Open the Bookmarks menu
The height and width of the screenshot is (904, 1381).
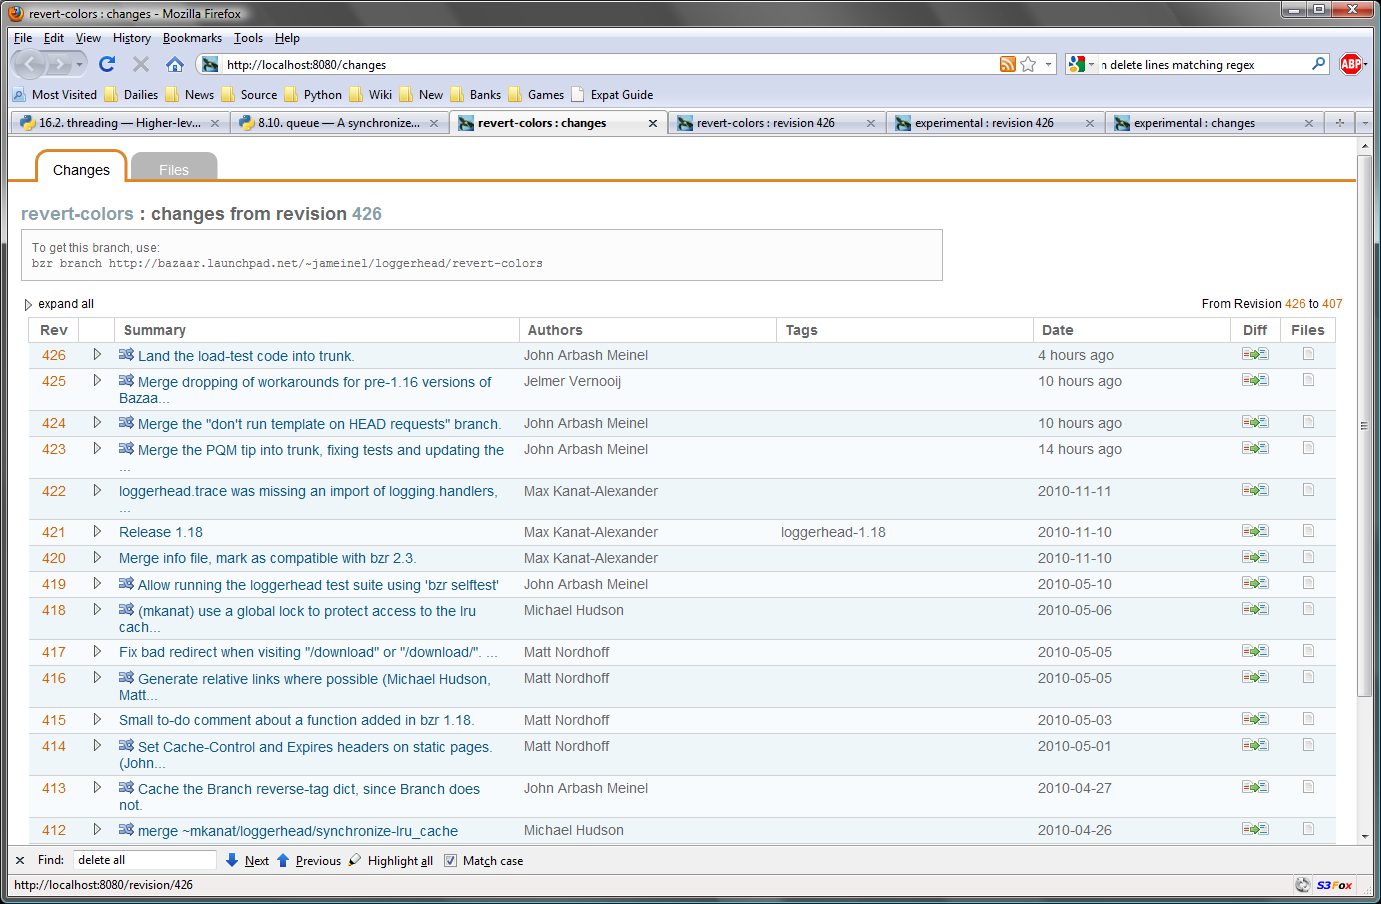tap(192, 38)
